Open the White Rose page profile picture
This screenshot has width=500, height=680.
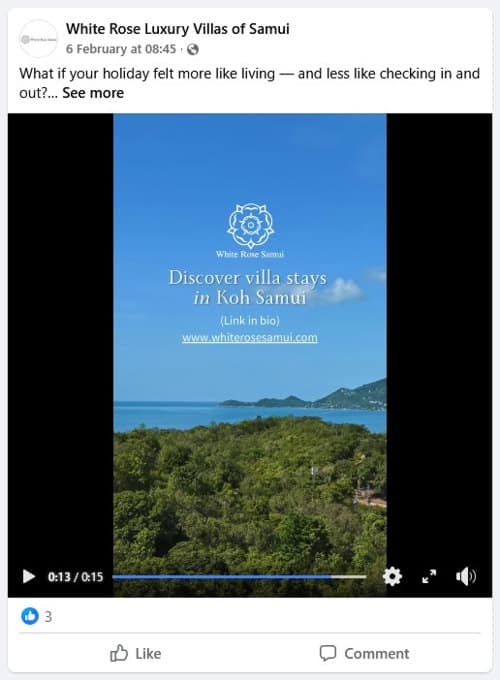click(38, 39)
